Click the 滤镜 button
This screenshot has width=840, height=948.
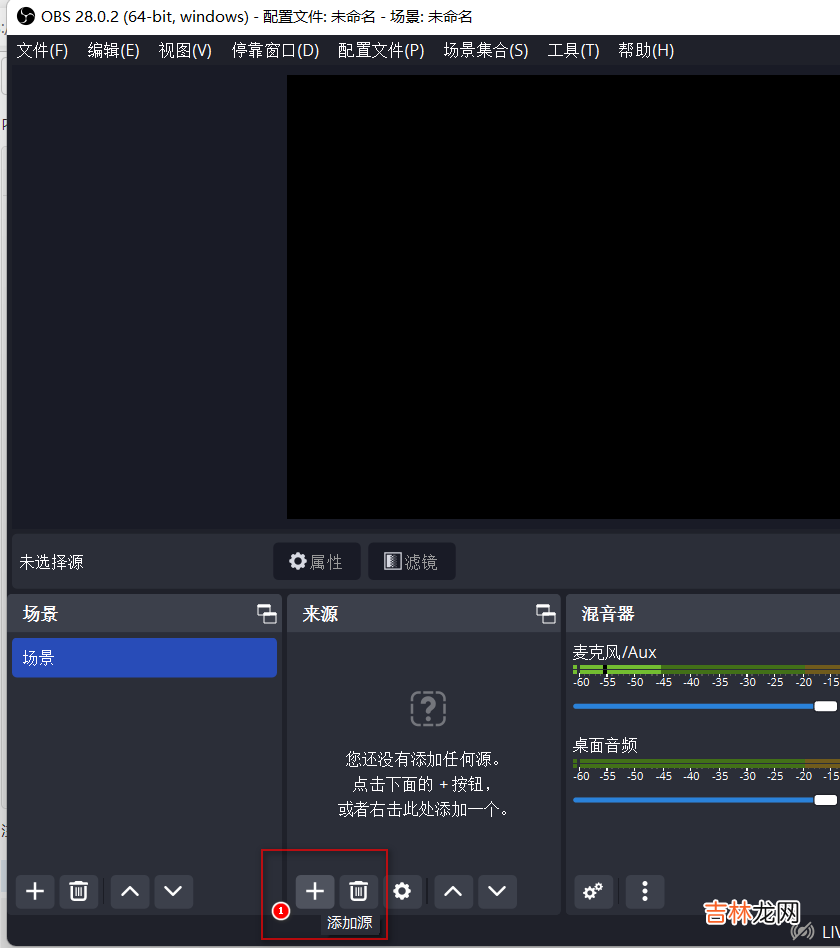tap(411, 562)
